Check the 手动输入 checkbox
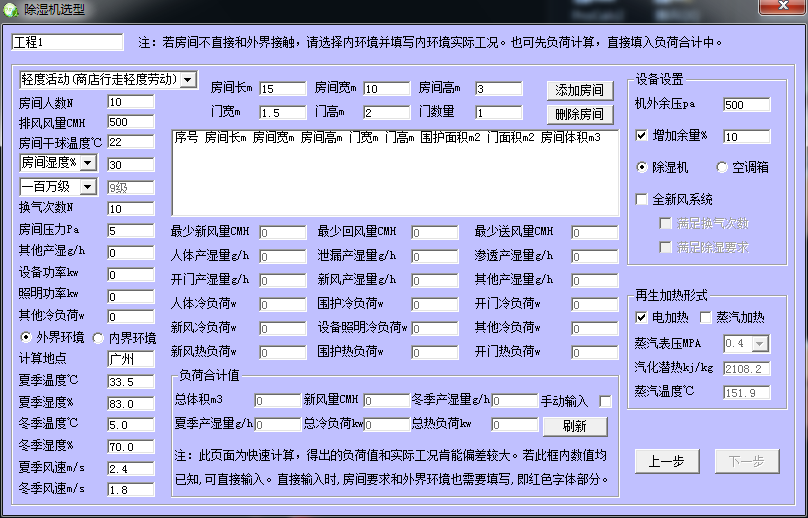 605,401
